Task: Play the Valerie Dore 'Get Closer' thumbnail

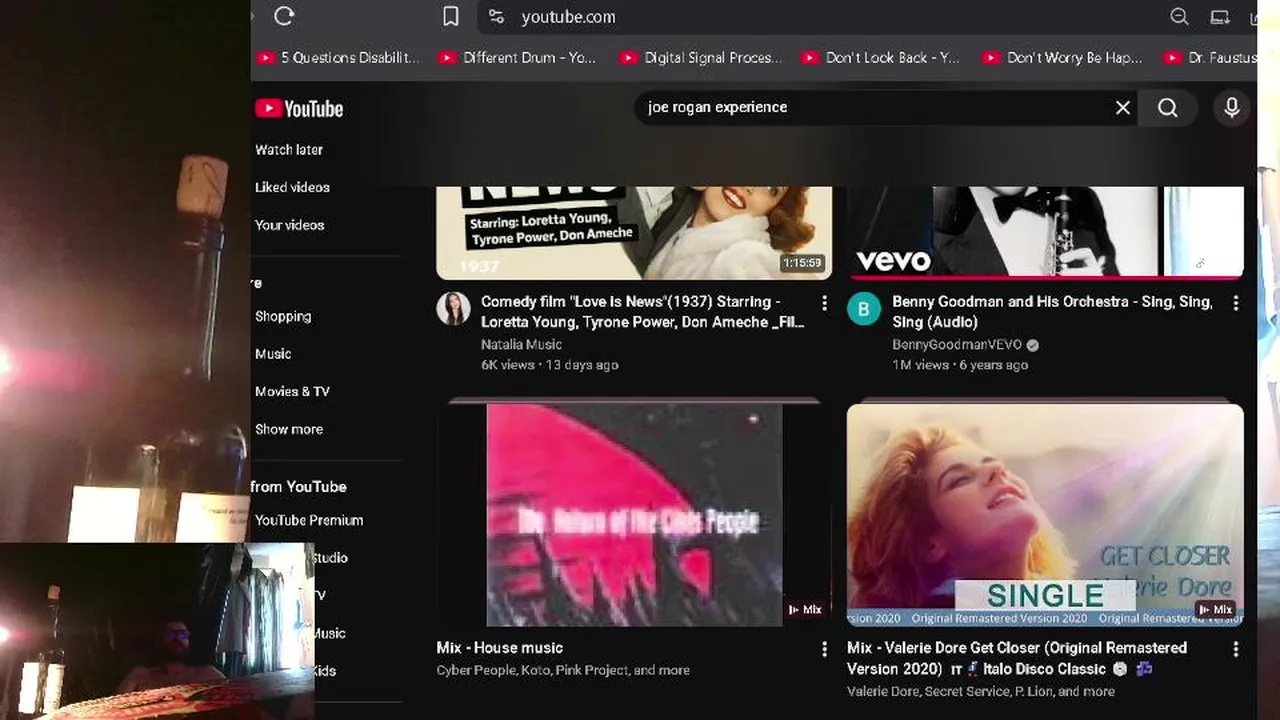Action: [x=1045, y=514]
